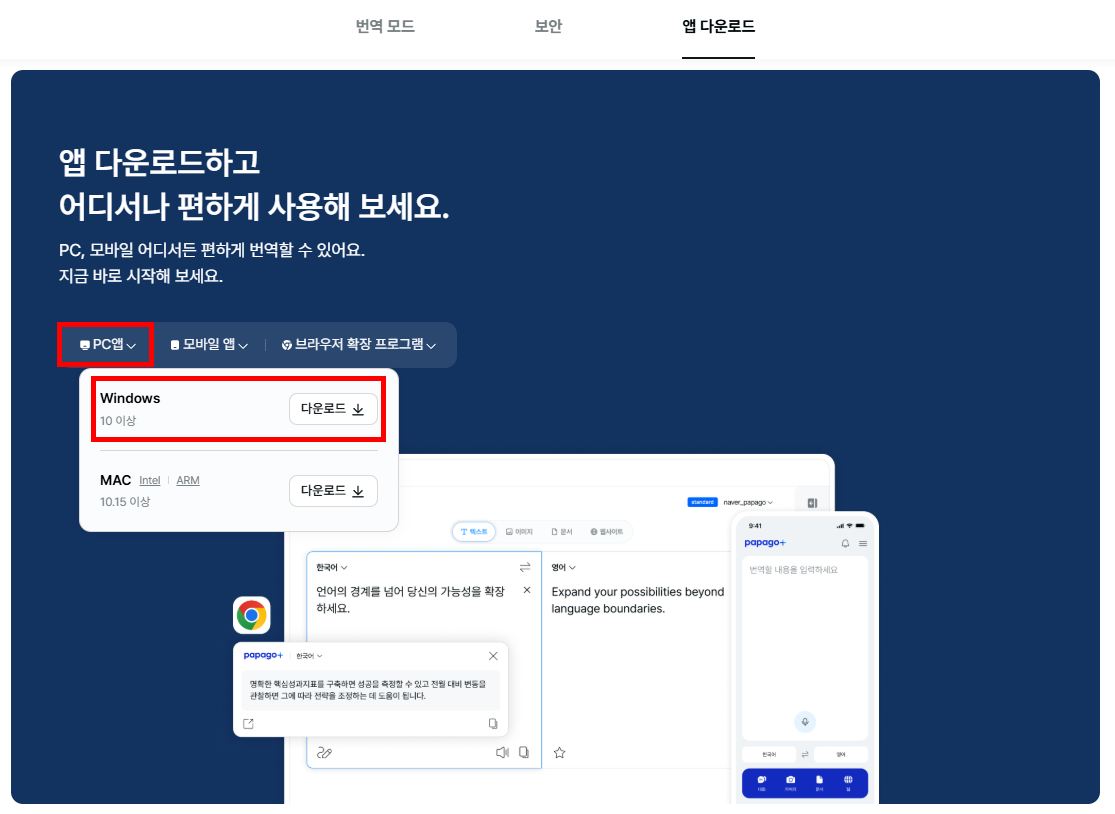Select the 텍스트 mode tab
This screenshot has width=1115, height=814.
(x=474, y=532)
